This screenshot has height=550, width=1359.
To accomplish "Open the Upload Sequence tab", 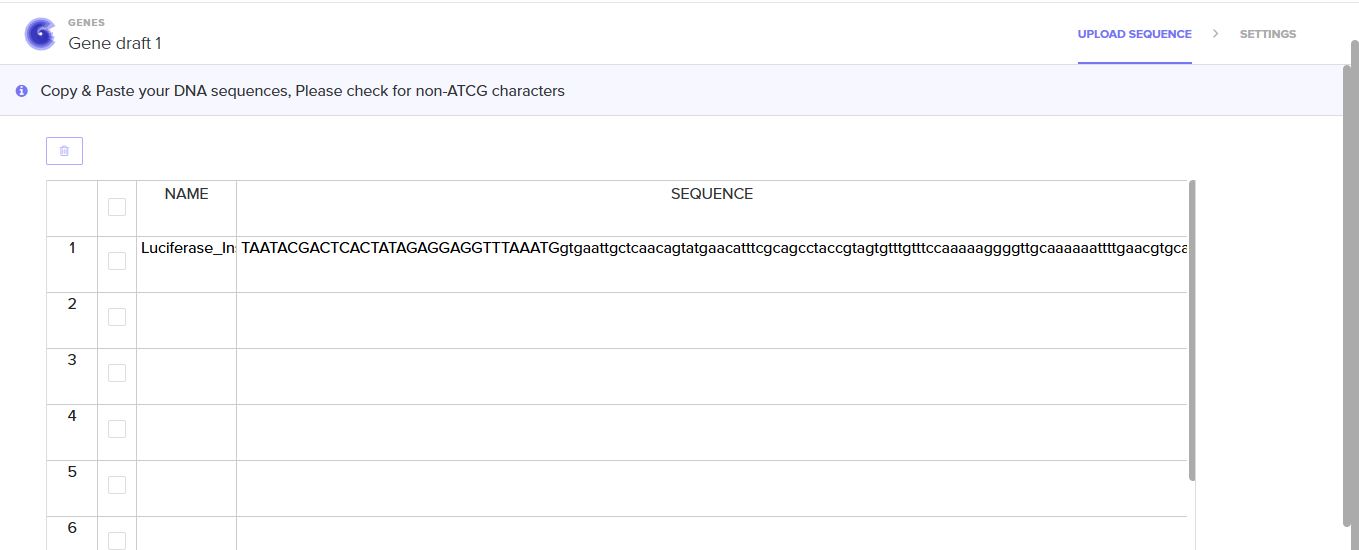I will [x=1134, y=34].
